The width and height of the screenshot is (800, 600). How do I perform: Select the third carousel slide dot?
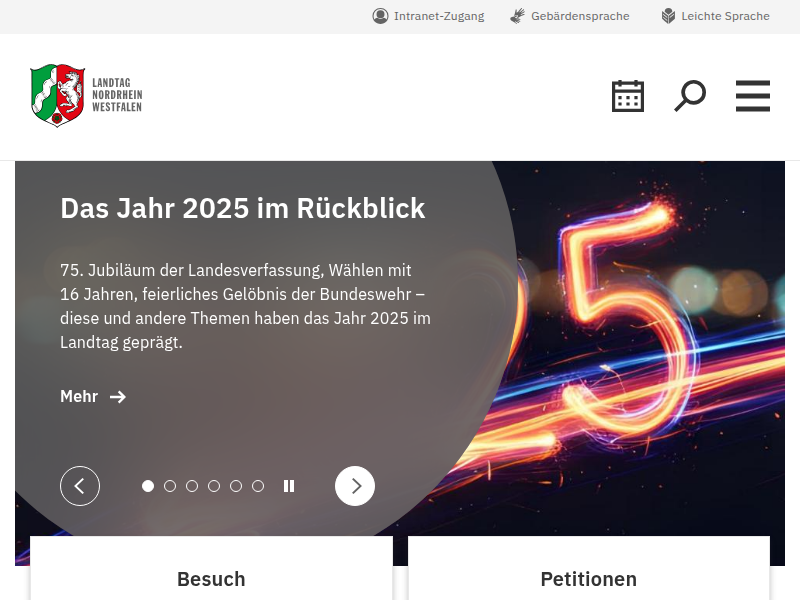192,486
